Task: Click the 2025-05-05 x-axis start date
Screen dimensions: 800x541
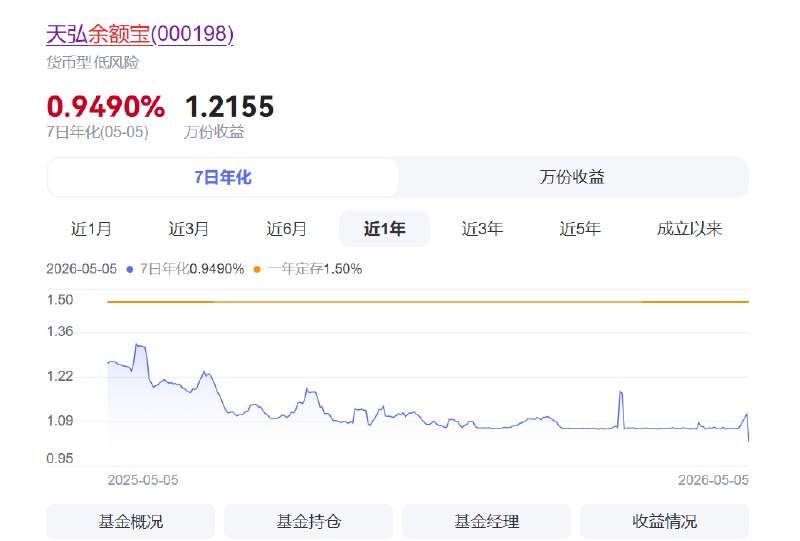Action: pyautogui.click(x=143, y=480)
